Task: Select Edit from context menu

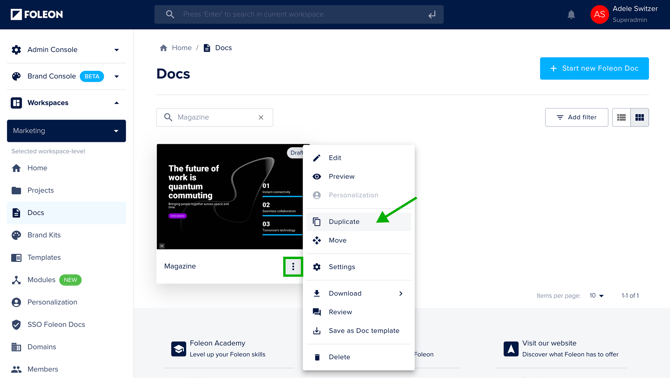Action: [359, 158]
